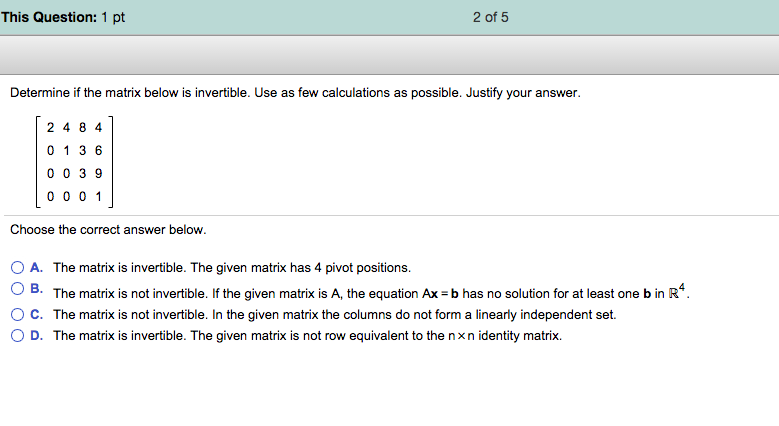Select the radio button for option A
The image size is (779, 426).
pyautogui.click(x=18, y=268)
